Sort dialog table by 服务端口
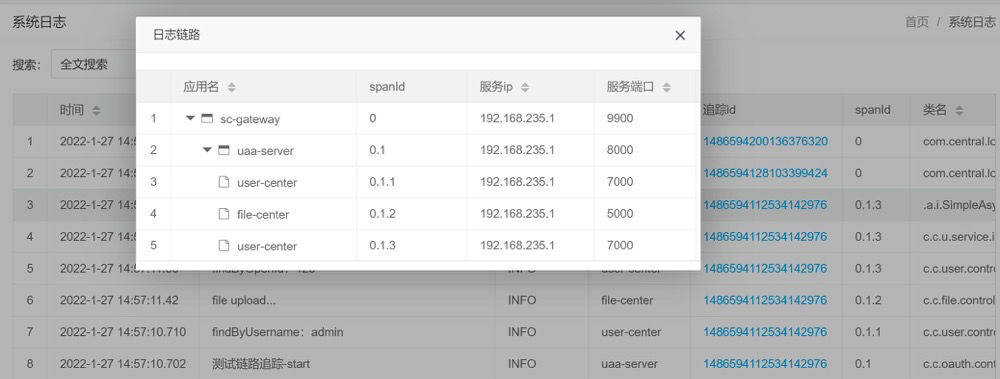 click(x=666, y=87)
